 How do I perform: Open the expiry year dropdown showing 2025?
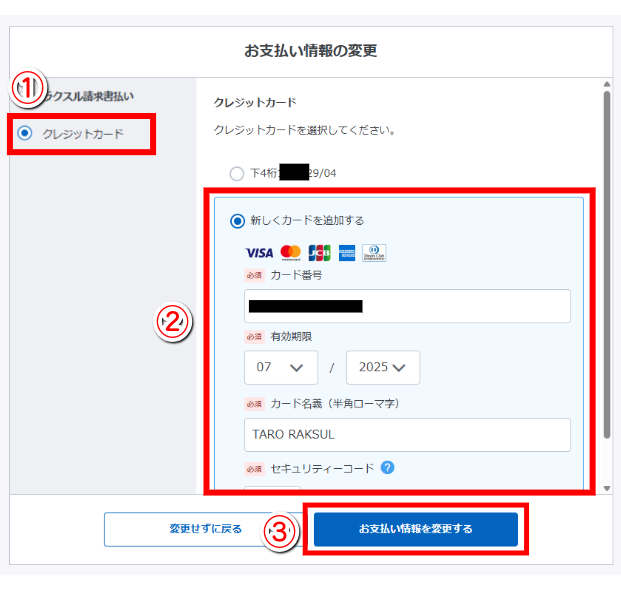click(x=383, y=367)
